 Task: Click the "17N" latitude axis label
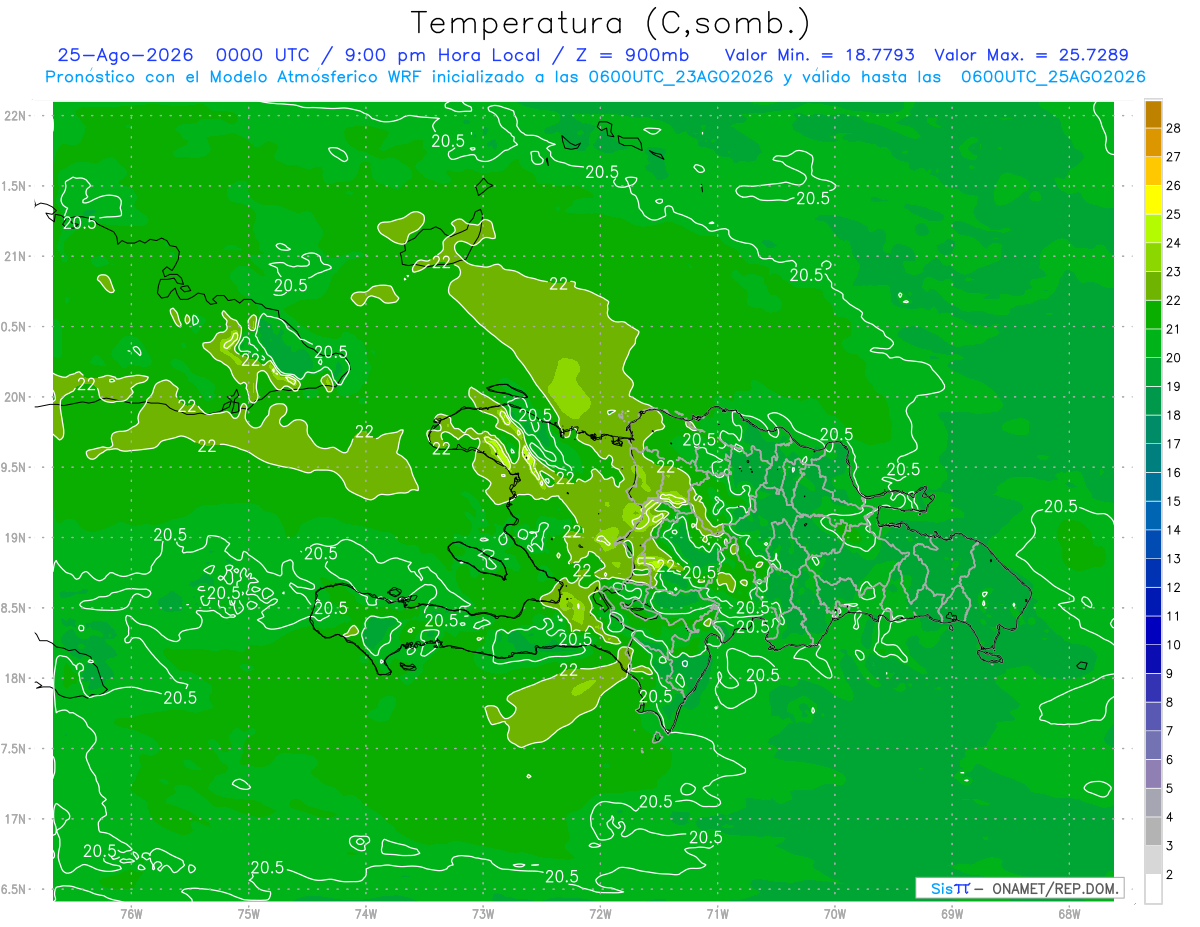pyautogui.click(x=15, y=819)
